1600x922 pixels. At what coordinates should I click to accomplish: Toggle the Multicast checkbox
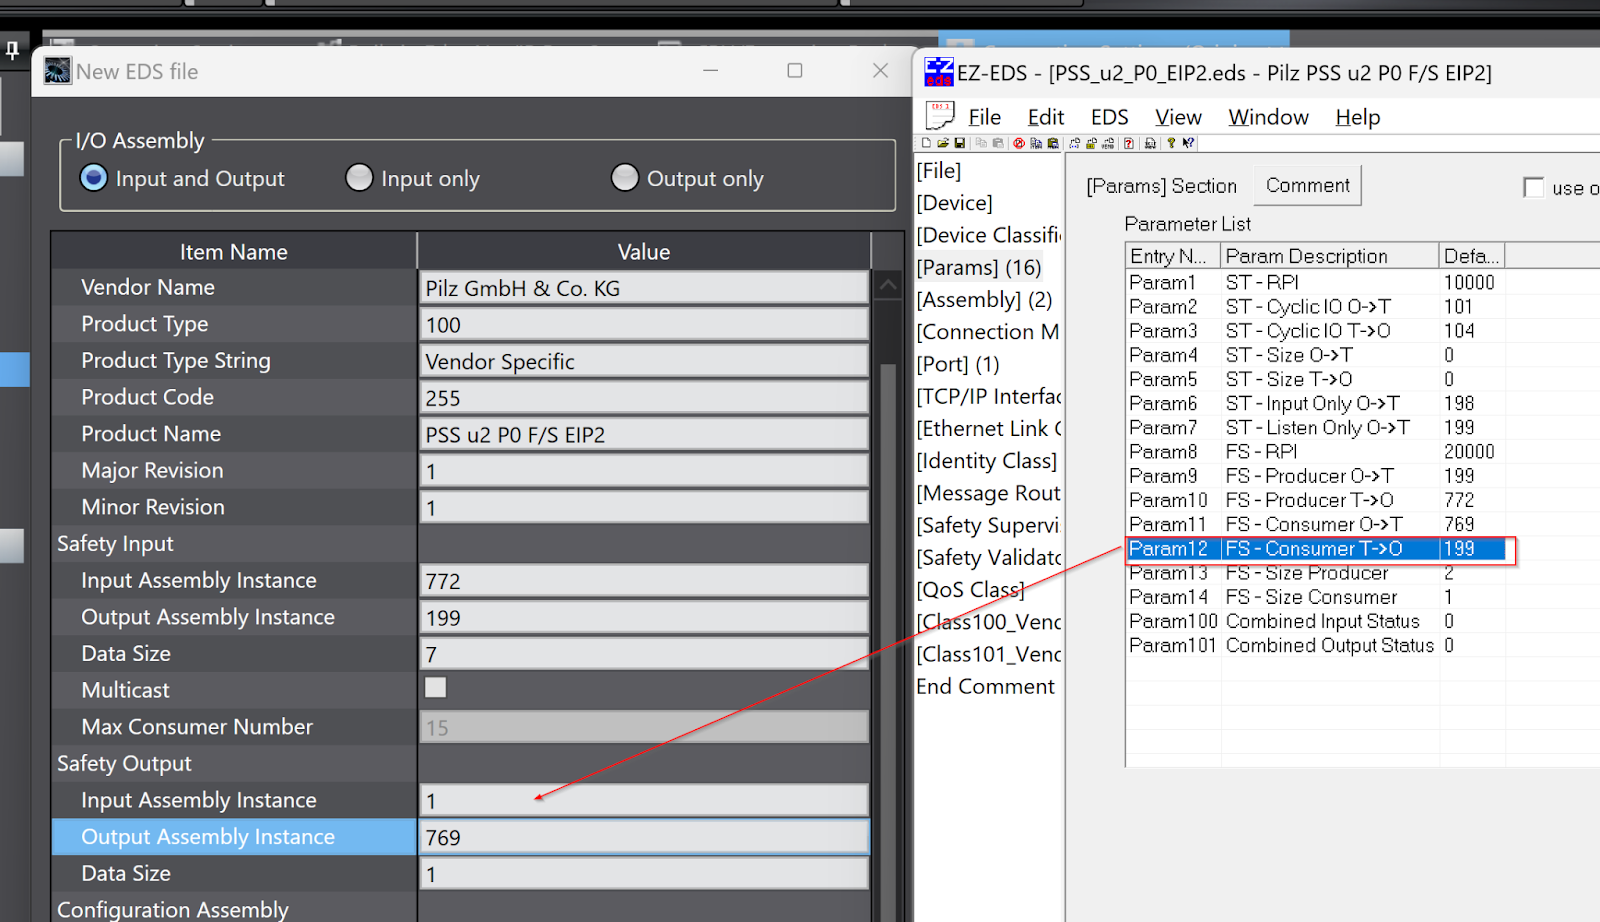point(435,687)
